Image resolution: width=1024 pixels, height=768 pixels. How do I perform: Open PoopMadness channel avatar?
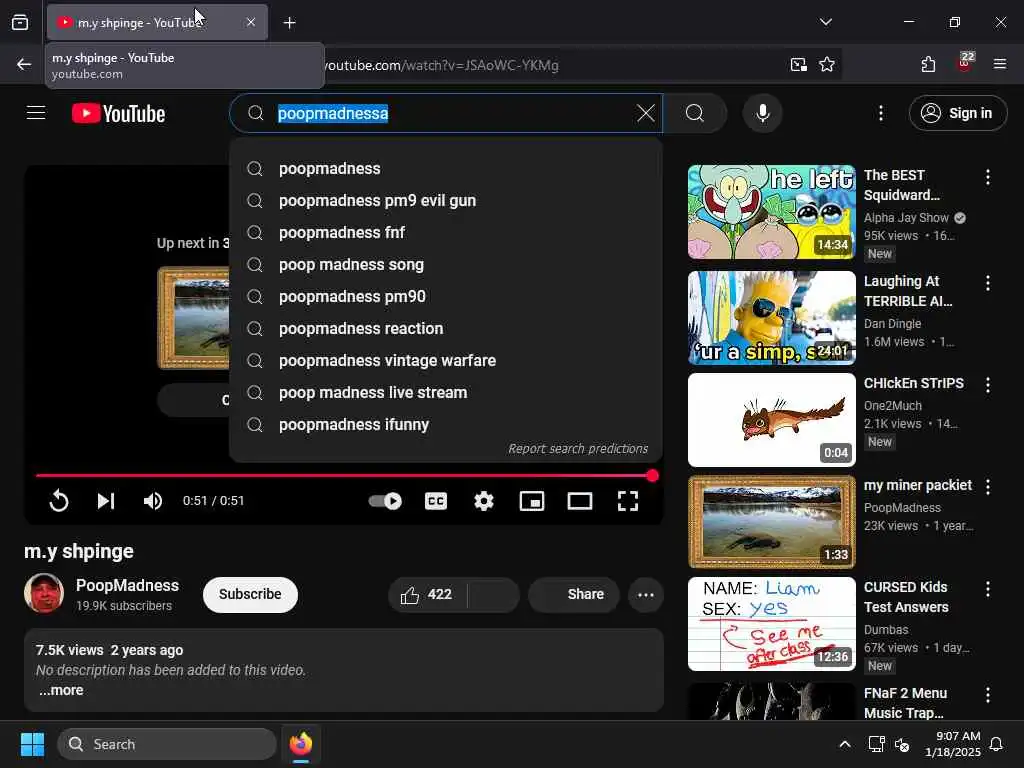pos(44,594)
